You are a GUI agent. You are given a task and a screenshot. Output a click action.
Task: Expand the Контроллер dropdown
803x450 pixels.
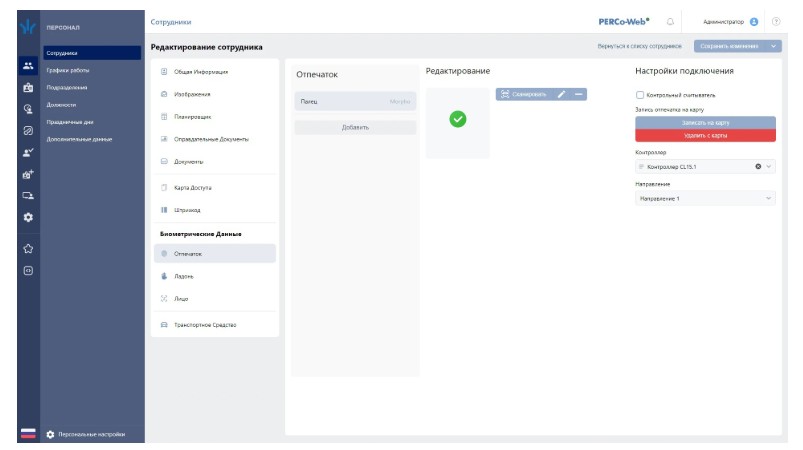point(769,166)
